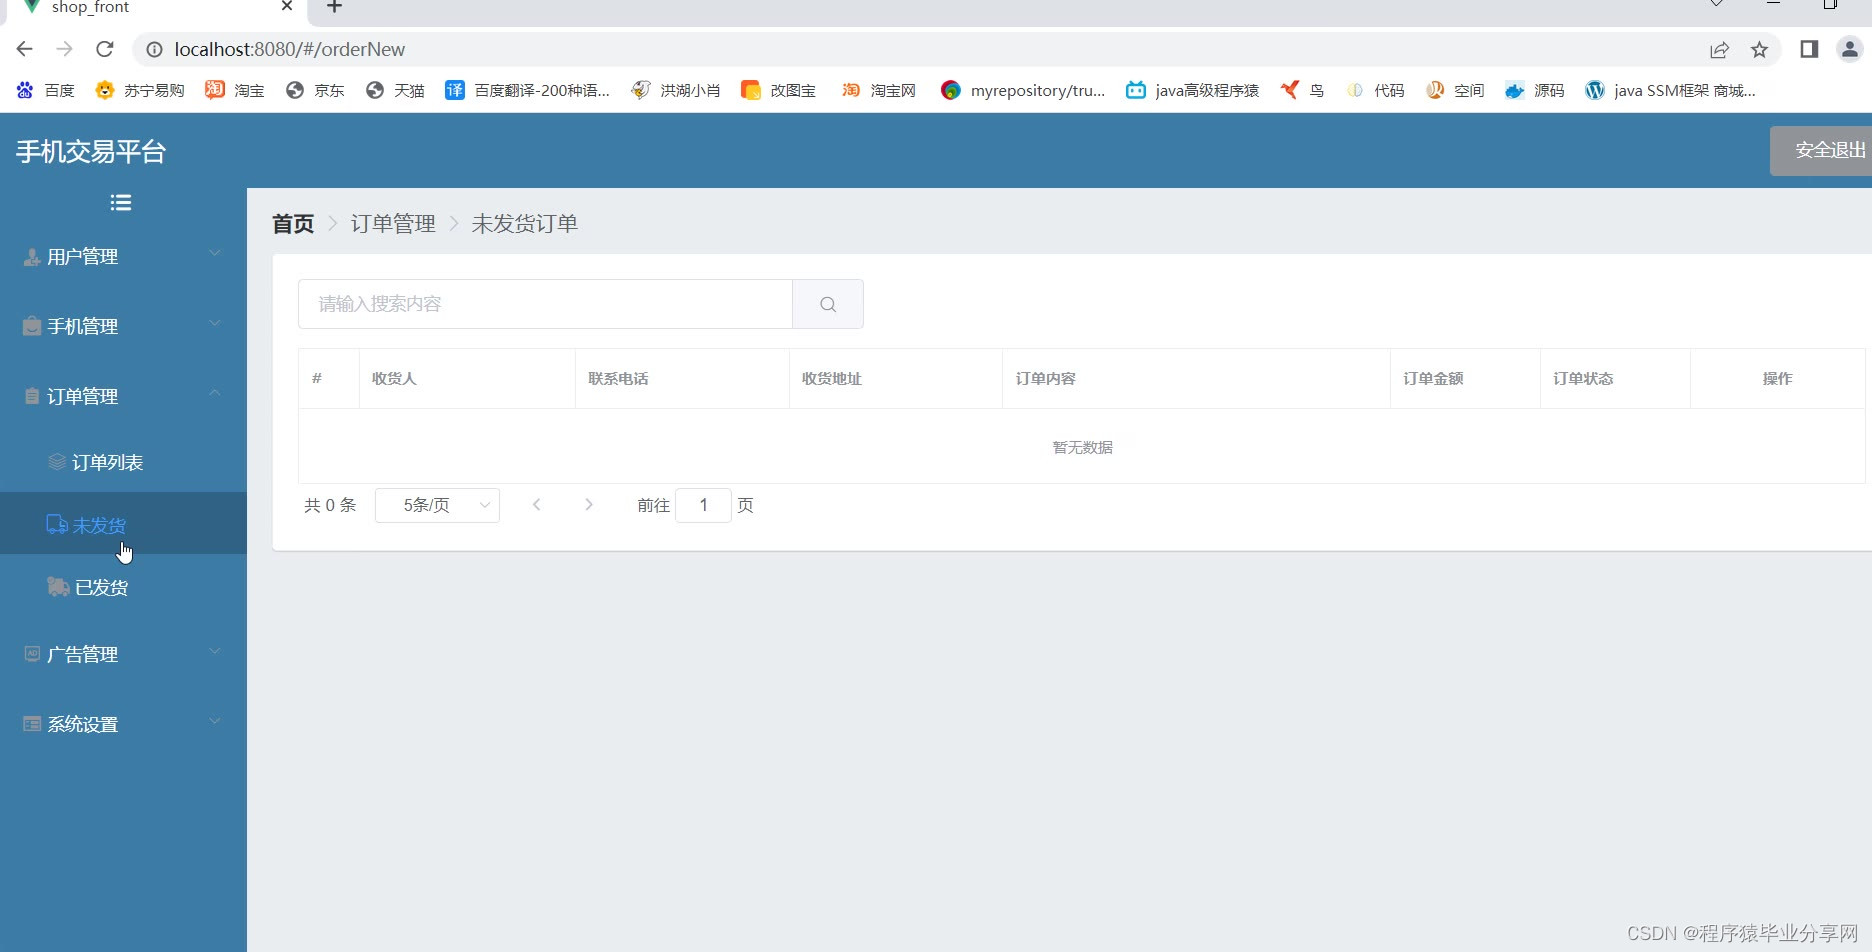The image size is (1872, 952).
Task: Click the search content input field
Action: [545, 304]
